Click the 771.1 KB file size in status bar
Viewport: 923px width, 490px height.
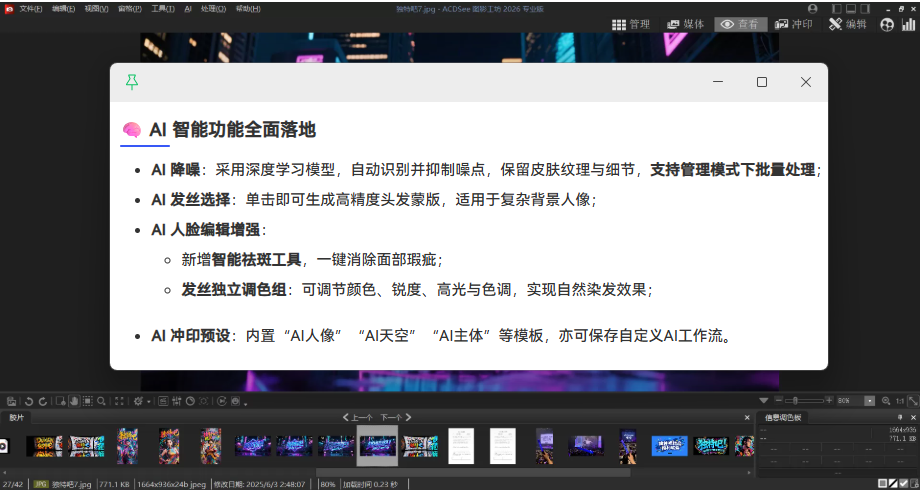pos(114,485)
